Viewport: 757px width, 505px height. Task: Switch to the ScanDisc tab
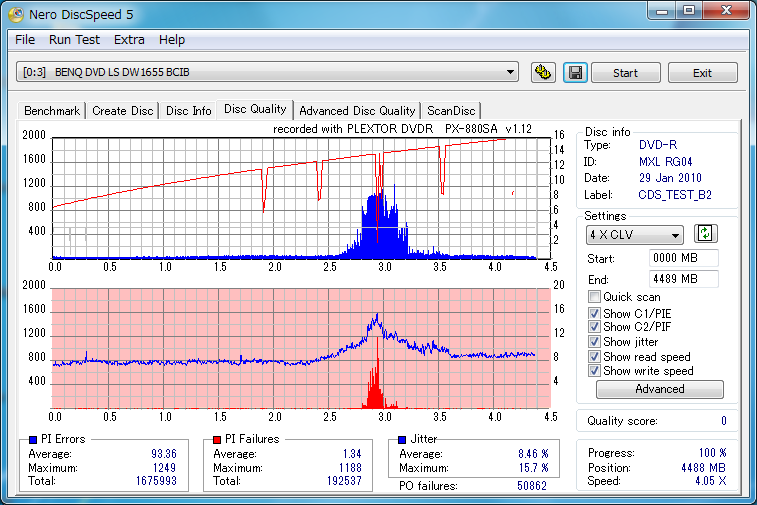click(x=451, y=111)
